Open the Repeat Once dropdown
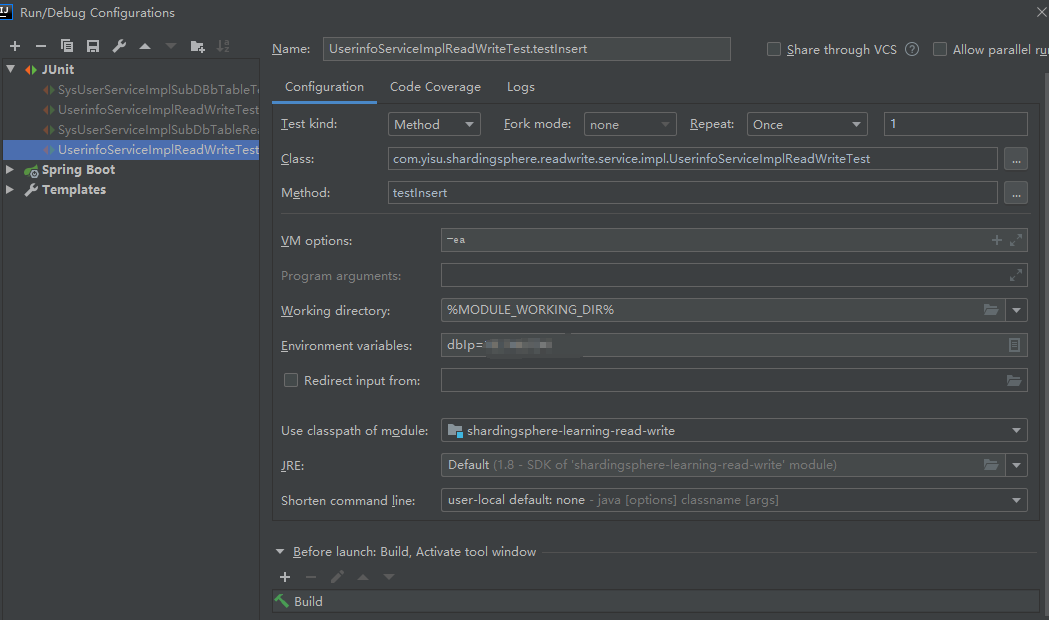This screenshot has height=620, width=1049. 808,125
